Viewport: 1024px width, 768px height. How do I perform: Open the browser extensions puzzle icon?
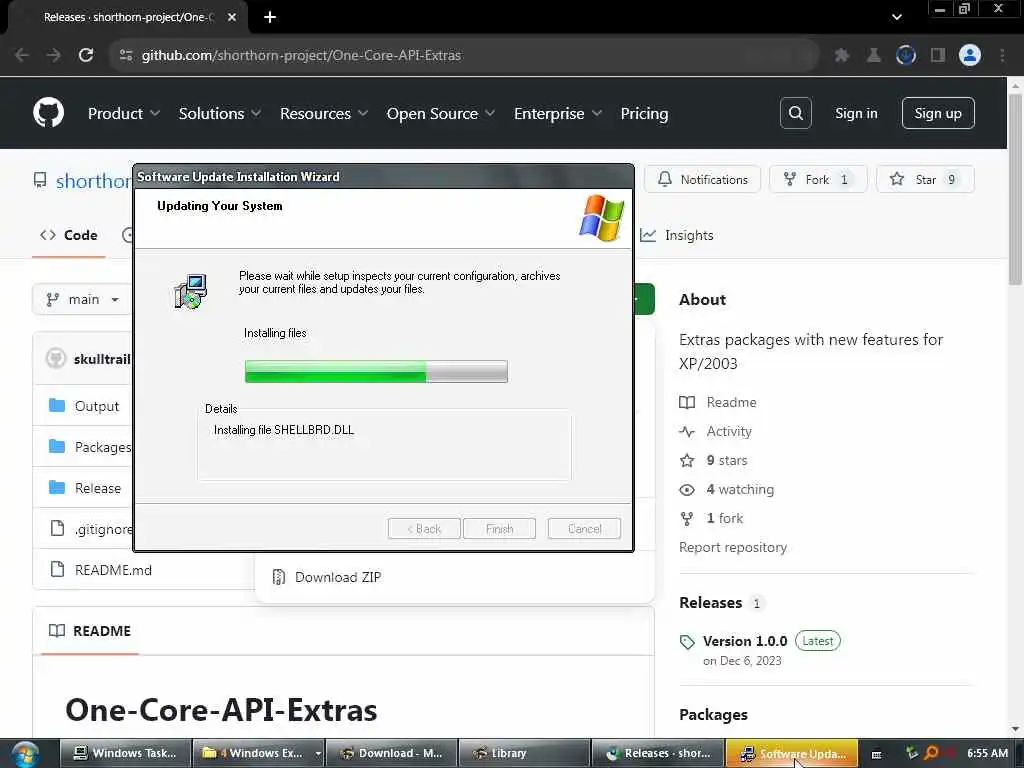[x=842, y=56]
